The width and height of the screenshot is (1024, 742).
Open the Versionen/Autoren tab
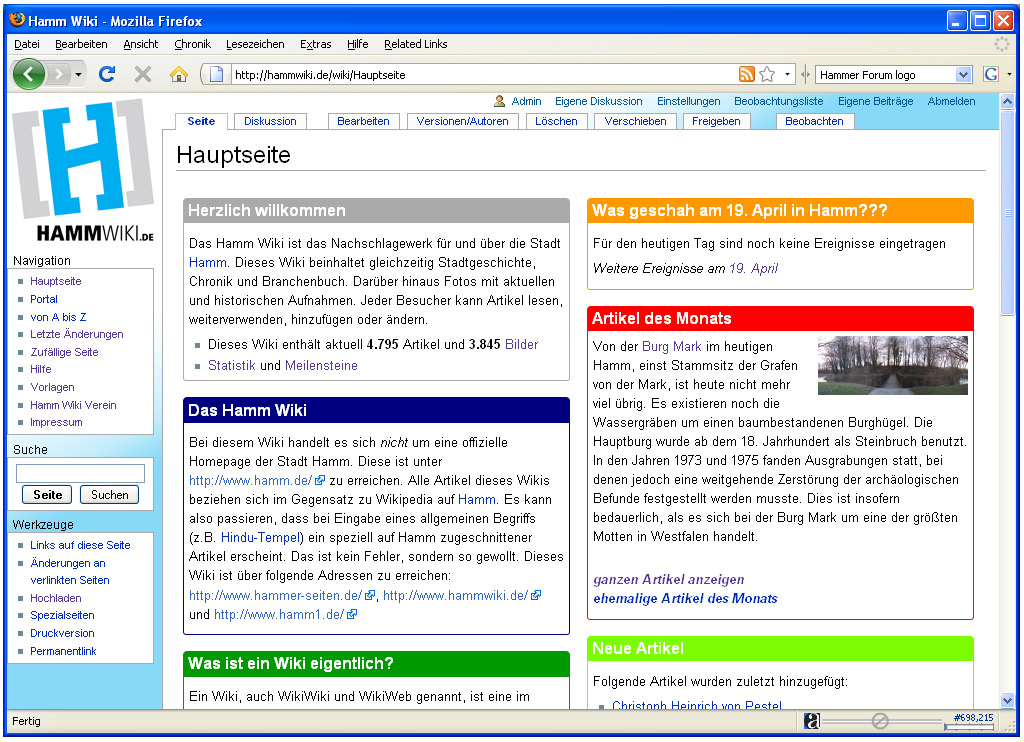pos(462,121)
